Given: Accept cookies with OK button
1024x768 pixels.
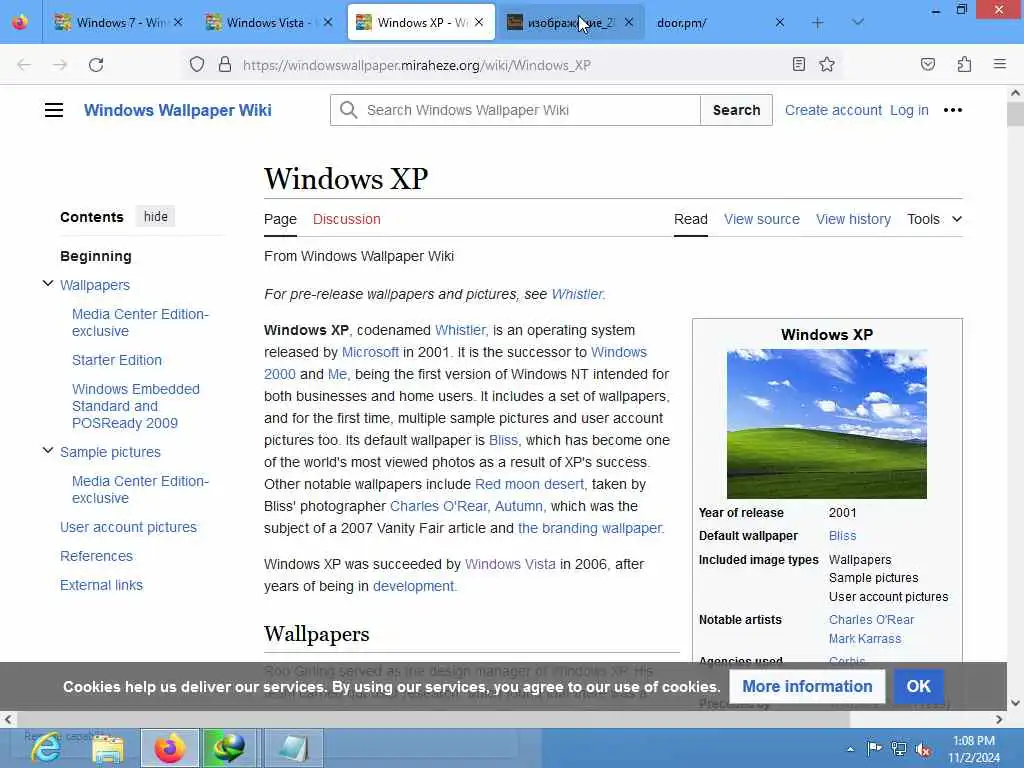Looking at the screenshot, I should click(x=918, y=686).
